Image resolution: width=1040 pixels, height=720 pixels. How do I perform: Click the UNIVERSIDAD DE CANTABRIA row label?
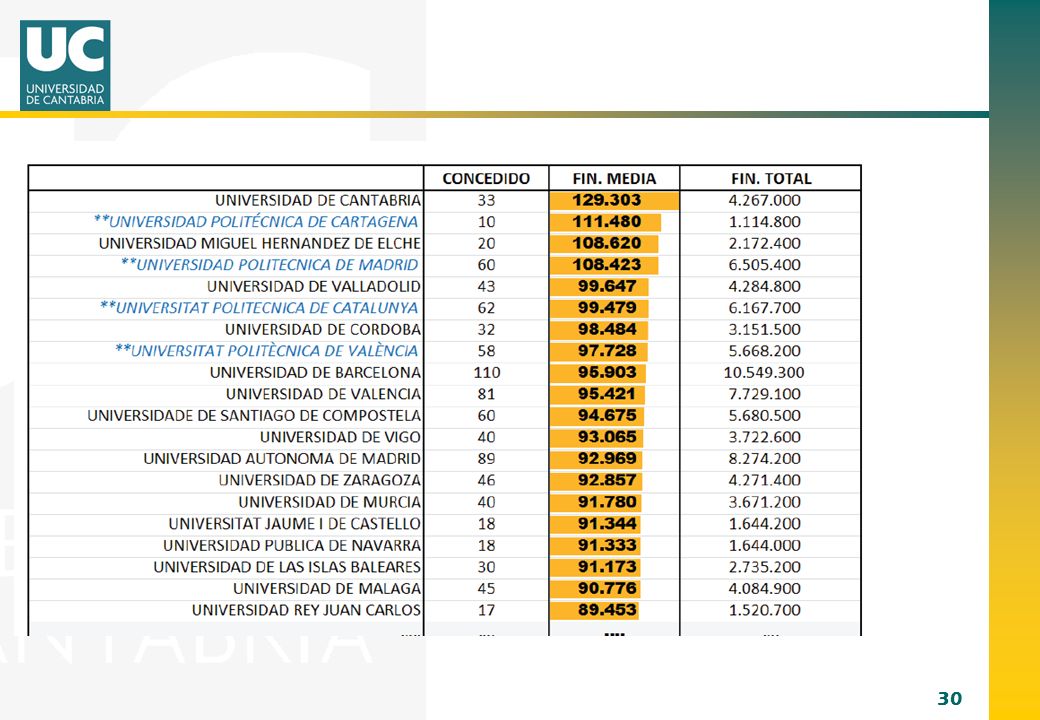pos(318,200)
